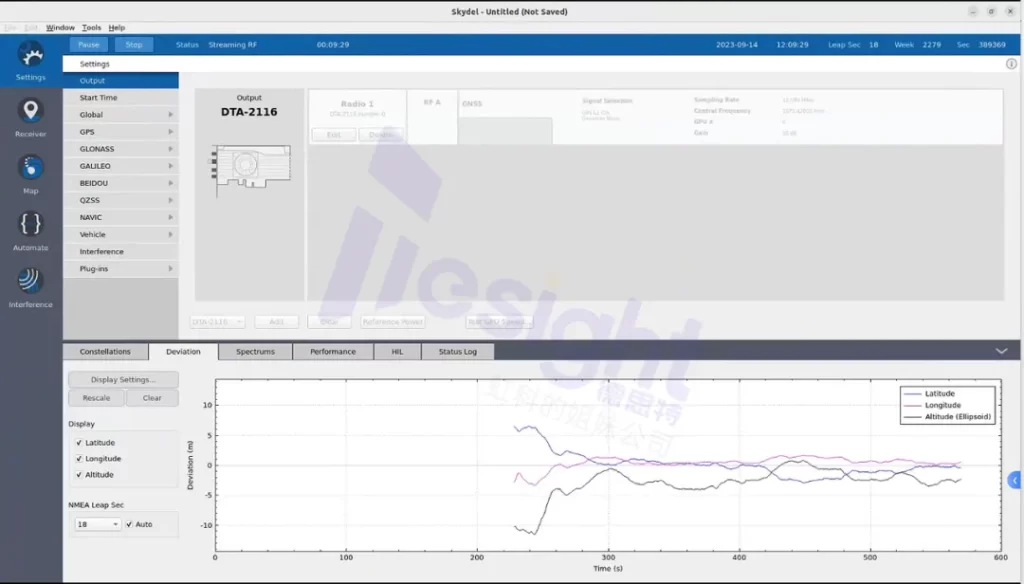Viewport: 1024px width, 584px height.
Task: Click the info icon at top right
Action: point(1011,64)
